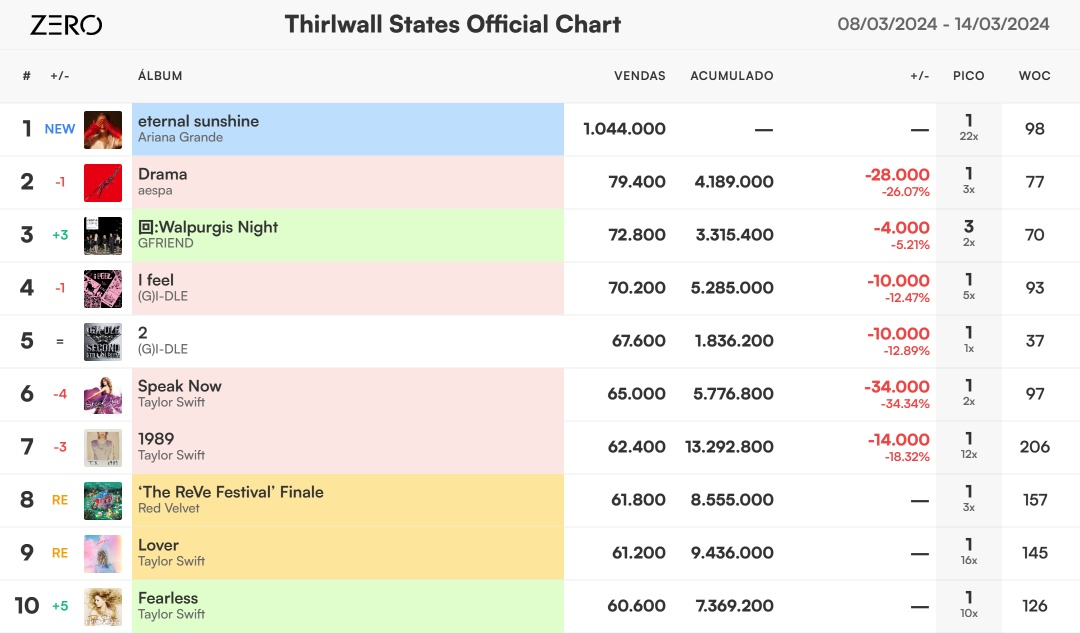1080x633 pixels.
Task: Open the I feel album cover
Action: click(x=103, y=289)
